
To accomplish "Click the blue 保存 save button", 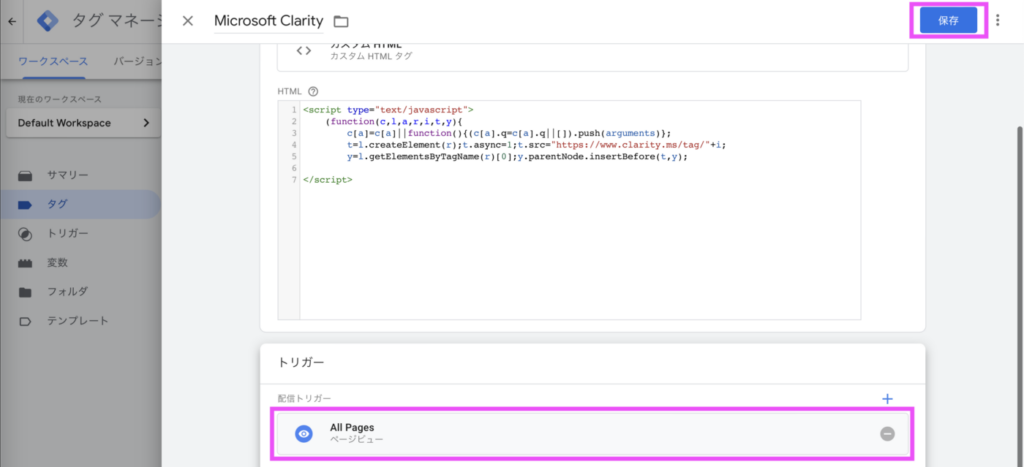I will pyautogui.click(x=948, y=21).
